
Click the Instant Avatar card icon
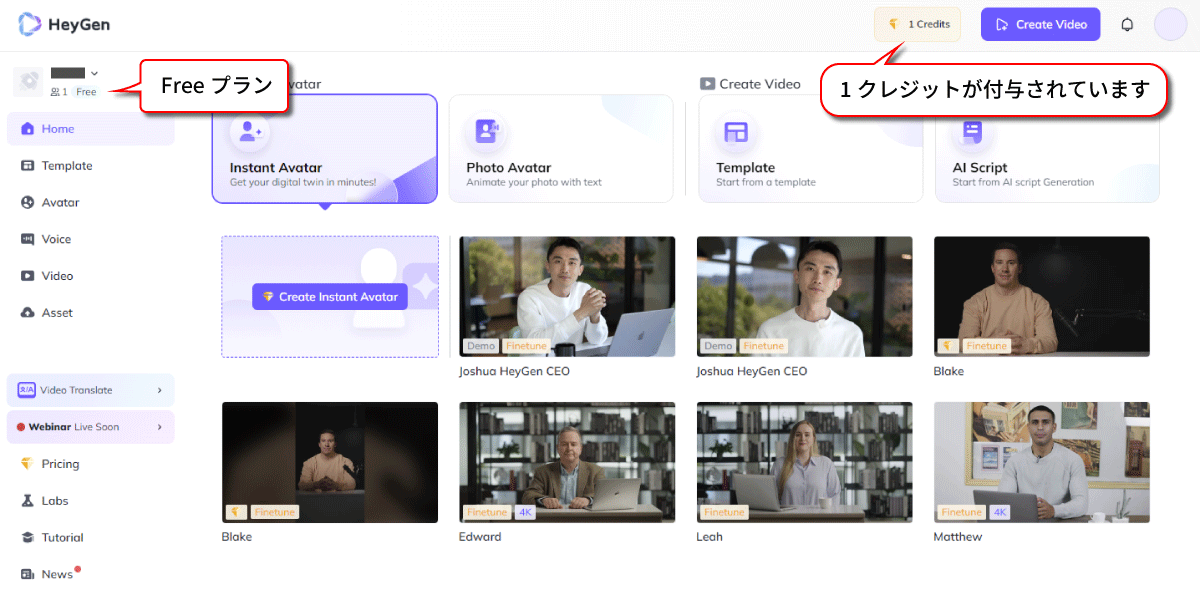pyautogui.click(x=250, y=132)
